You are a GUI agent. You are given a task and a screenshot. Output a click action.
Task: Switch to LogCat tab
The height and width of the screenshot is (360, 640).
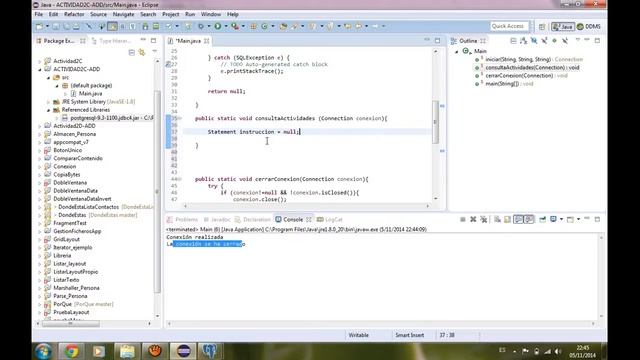[x=330, y=220]
